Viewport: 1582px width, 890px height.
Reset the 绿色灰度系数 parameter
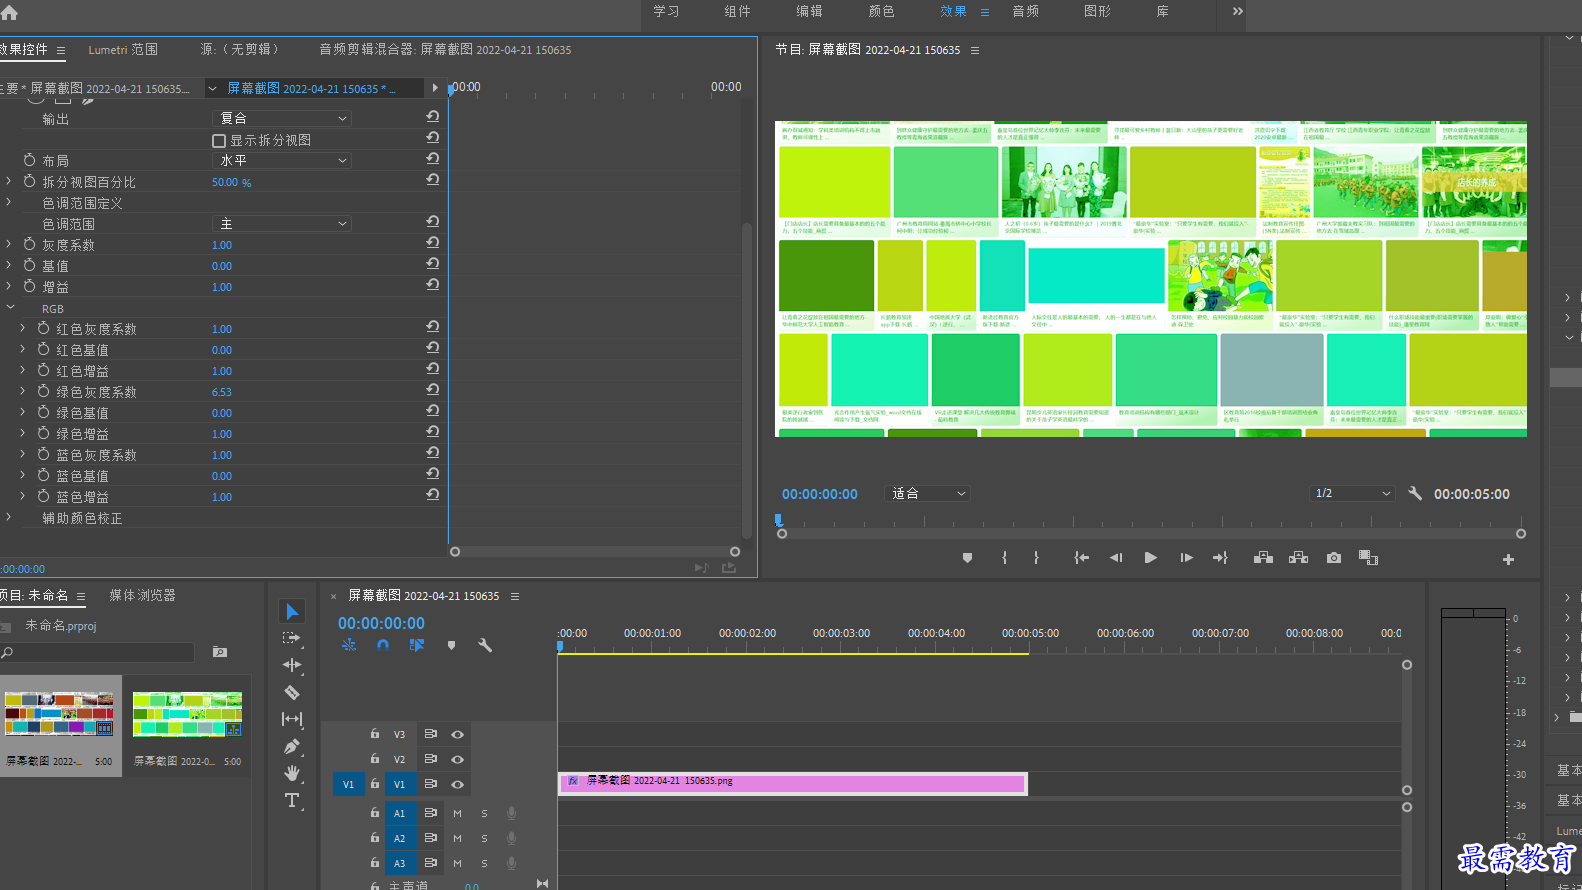pos(433,390)
